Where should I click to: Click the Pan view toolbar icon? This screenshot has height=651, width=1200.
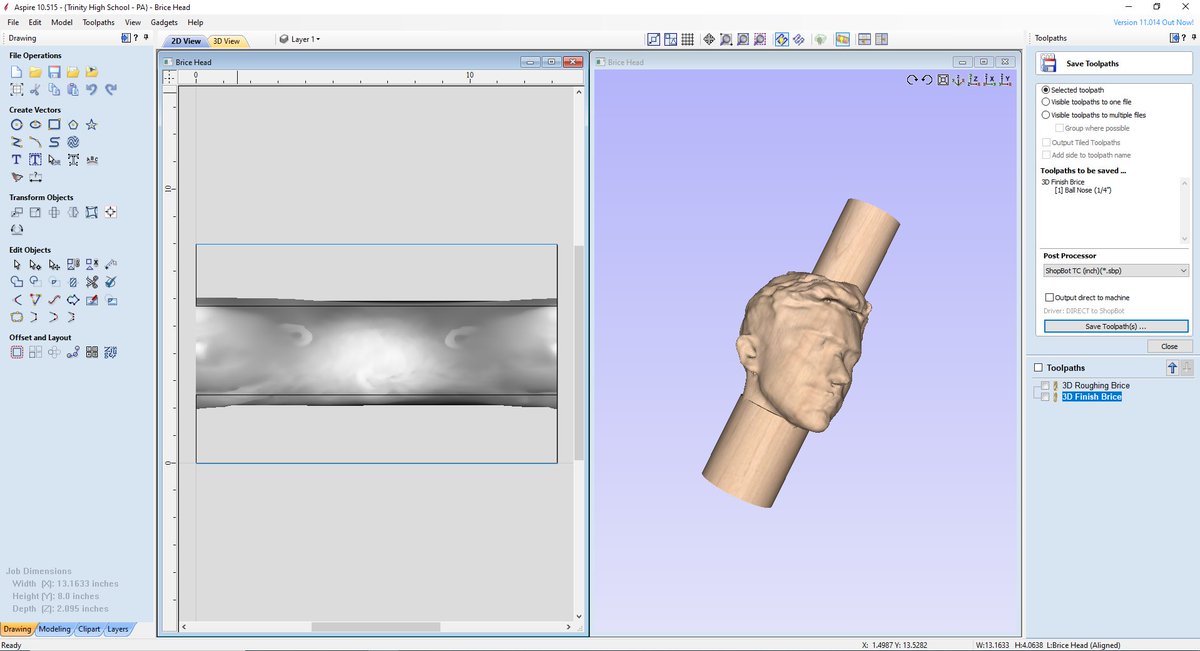pos(709,39)
